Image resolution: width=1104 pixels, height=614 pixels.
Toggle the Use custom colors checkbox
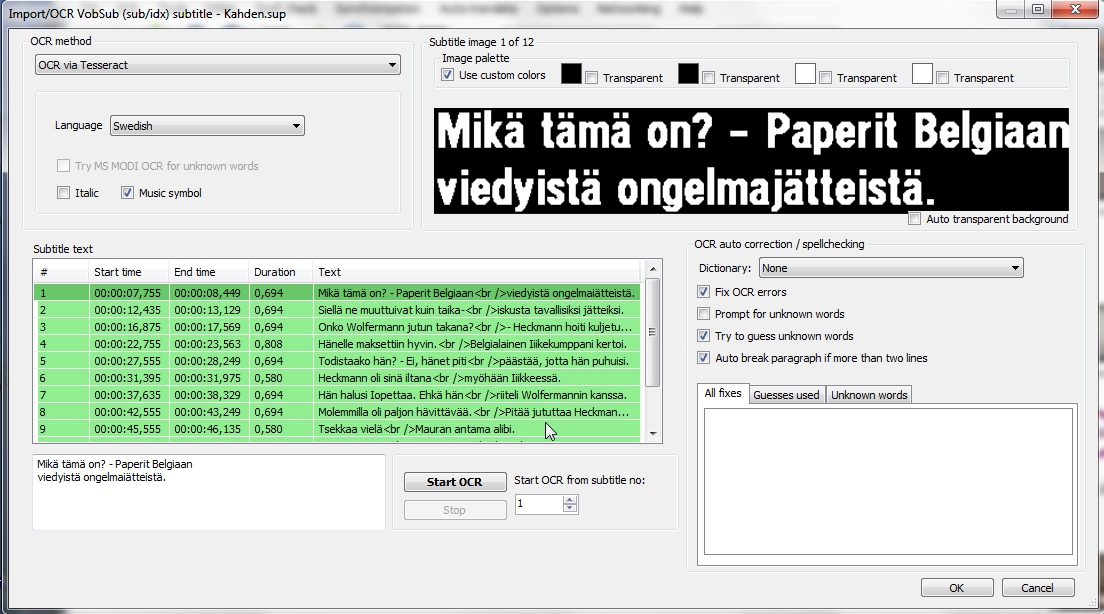447,75
